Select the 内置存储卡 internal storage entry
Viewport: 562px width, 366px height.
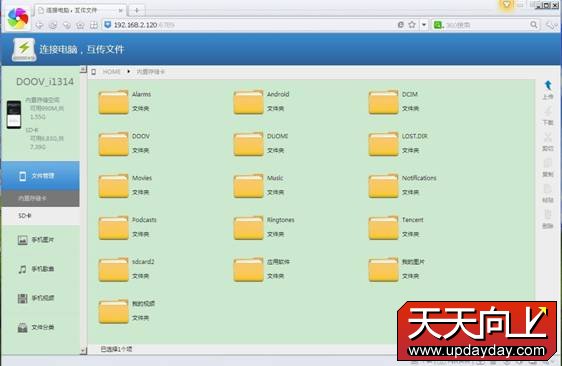41,198
